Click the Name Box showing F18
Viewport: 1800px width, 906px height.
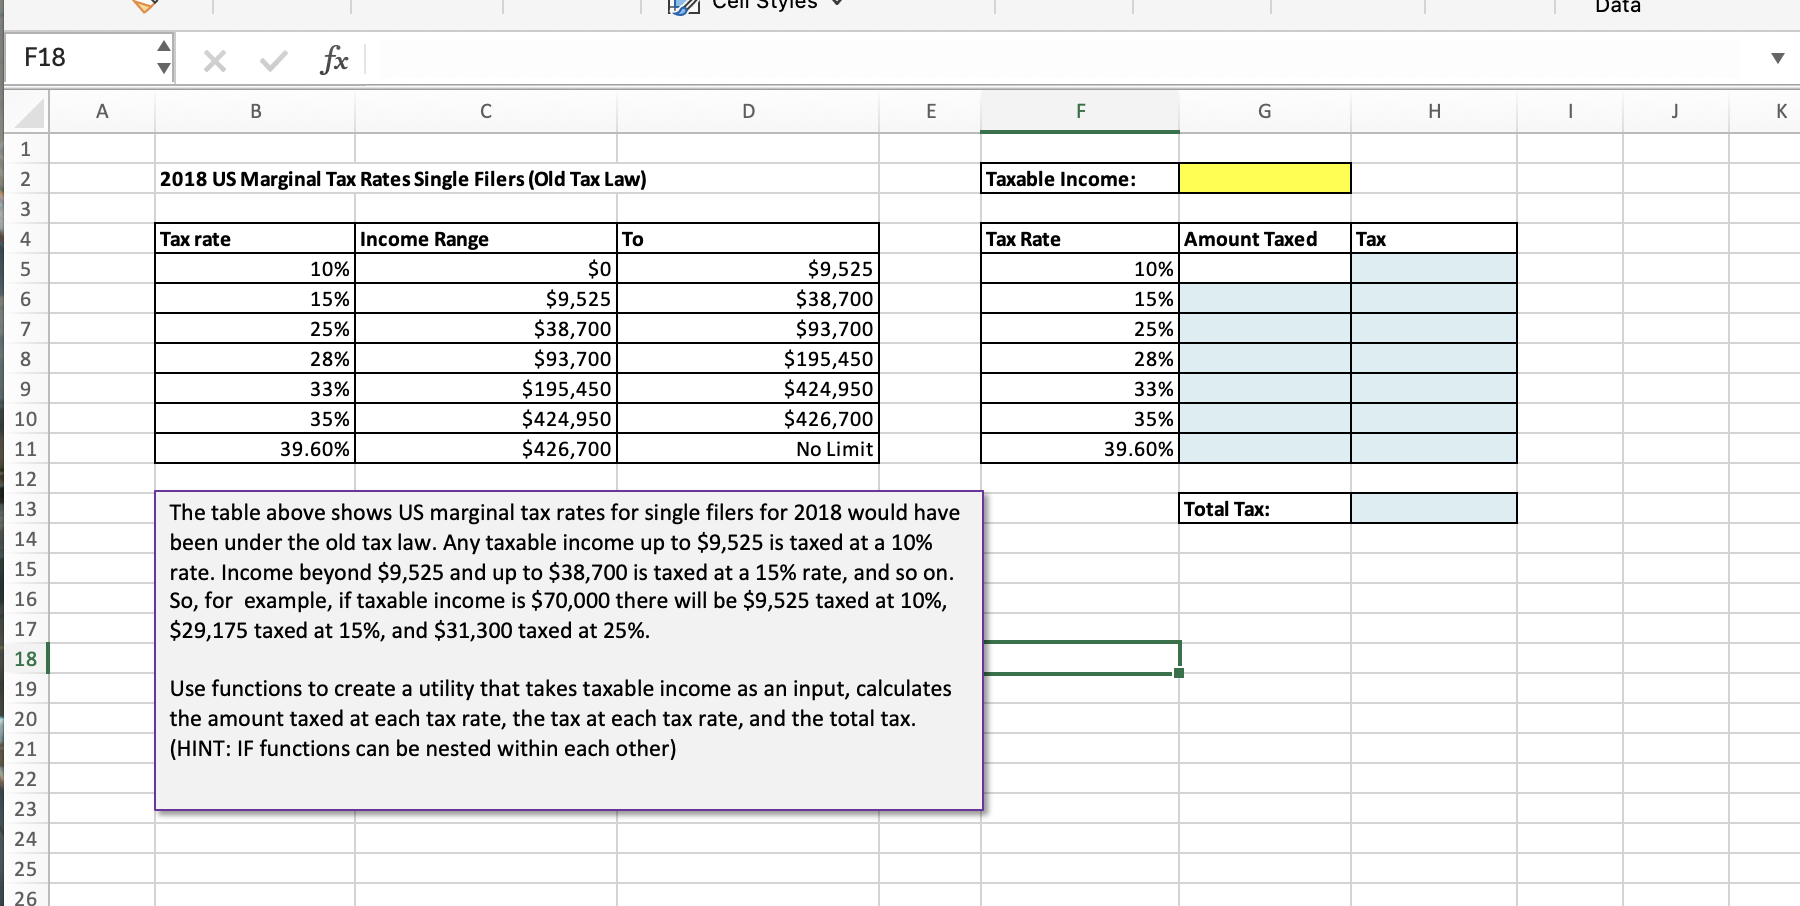pos(79,58)
